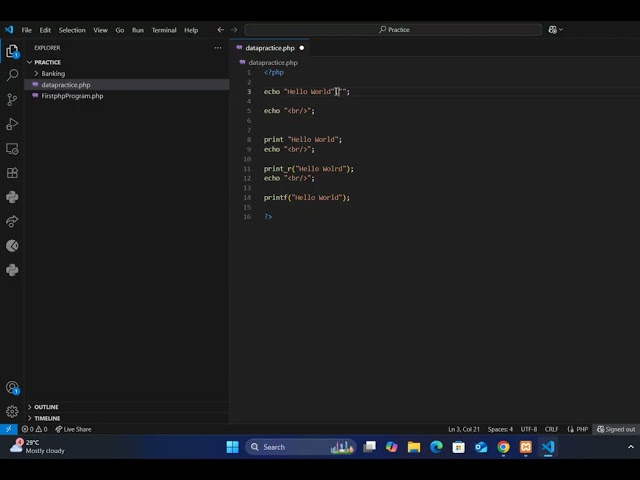Click the <?php opening tag on line 1
The width and height of the screenshot is (640, 480).
273,72
